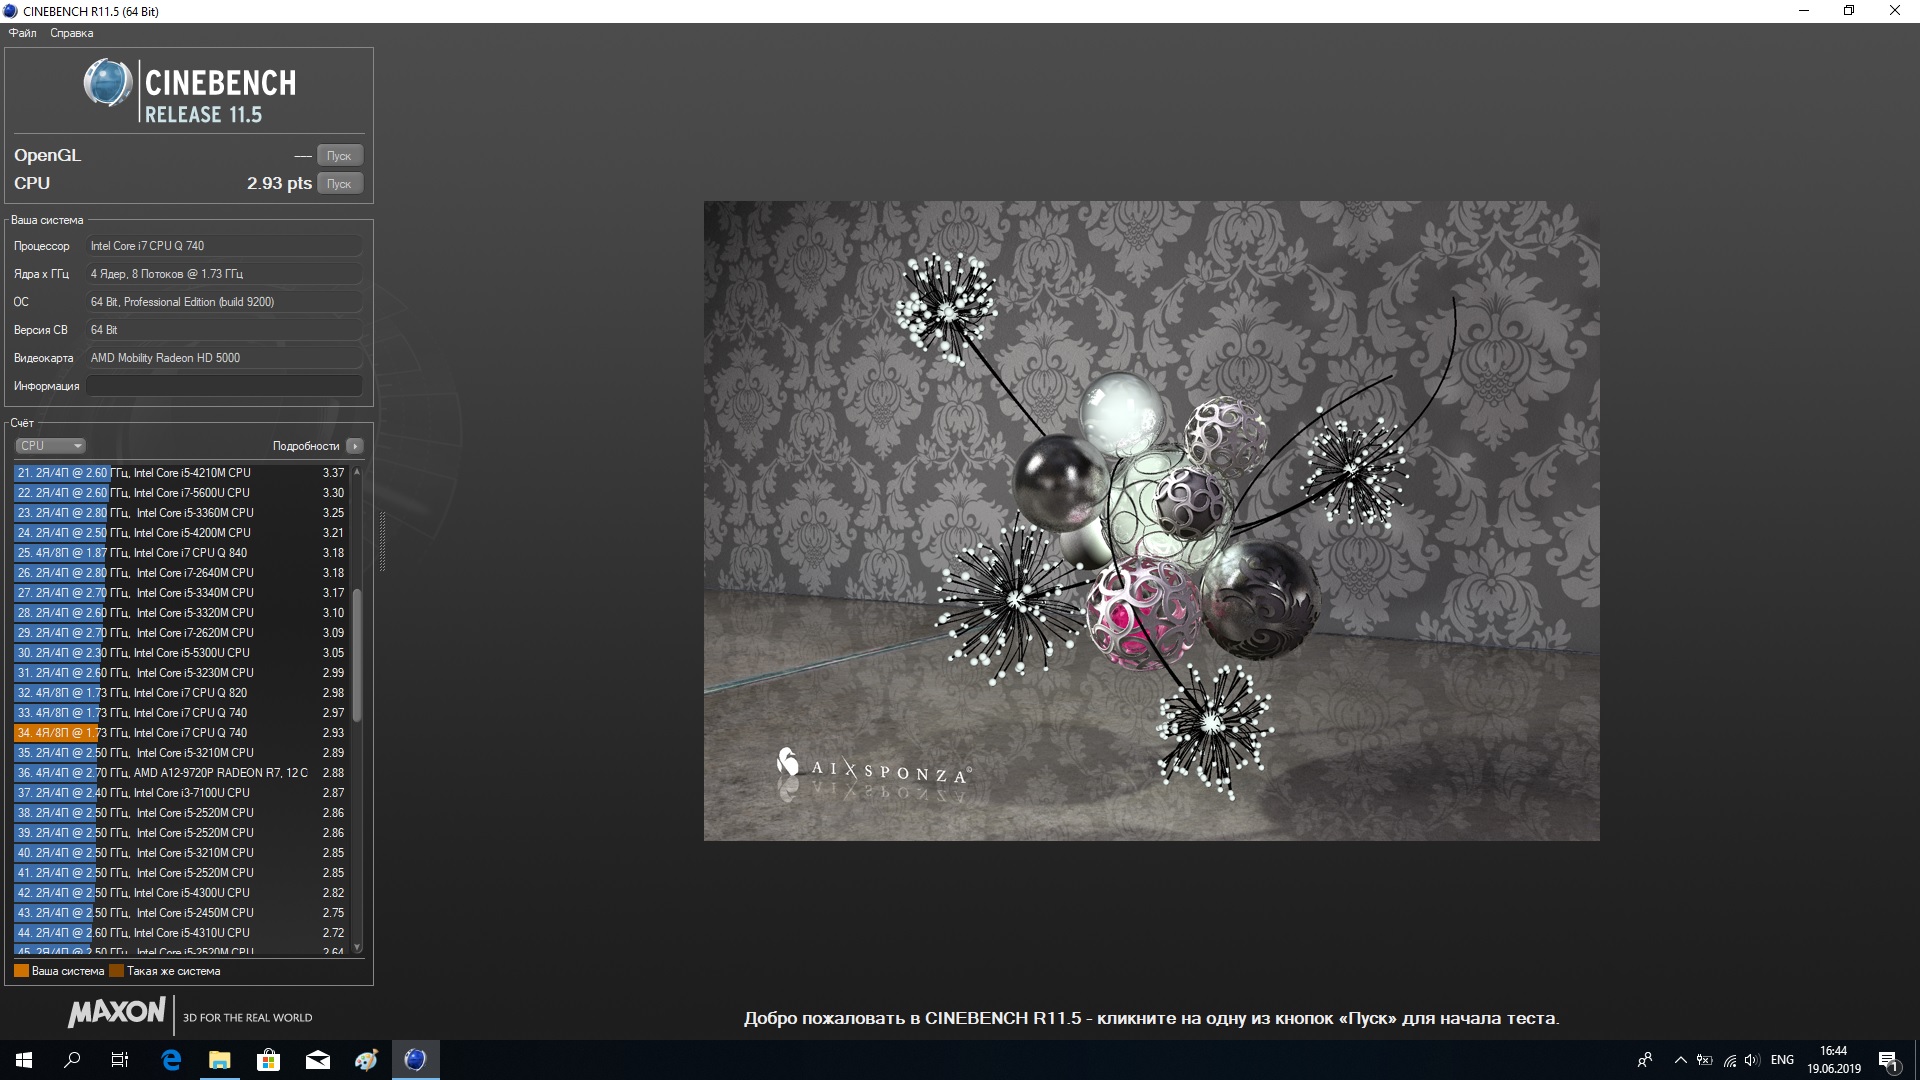This screenshot has height=1080, width=1920.
Task: Click the Ваша система orange legend swatch
Action: 21,971
